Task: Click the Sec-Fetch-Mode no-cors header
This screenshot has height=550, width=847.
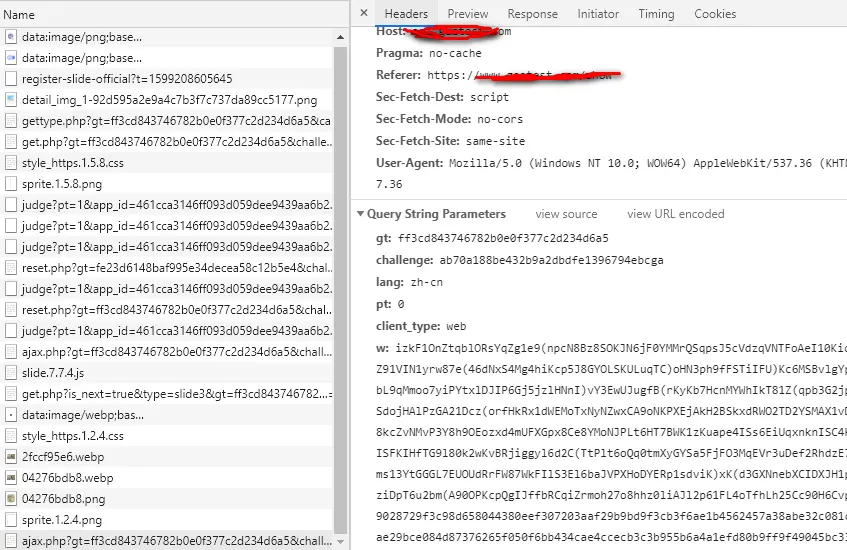Action: pos(449,119)
